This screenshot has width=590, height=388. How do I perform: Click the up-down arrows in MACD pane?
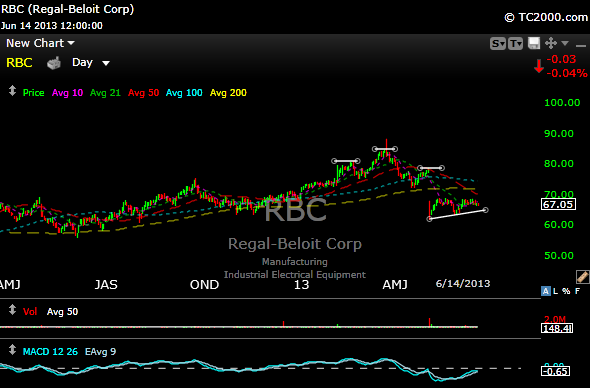click(12, 350)
